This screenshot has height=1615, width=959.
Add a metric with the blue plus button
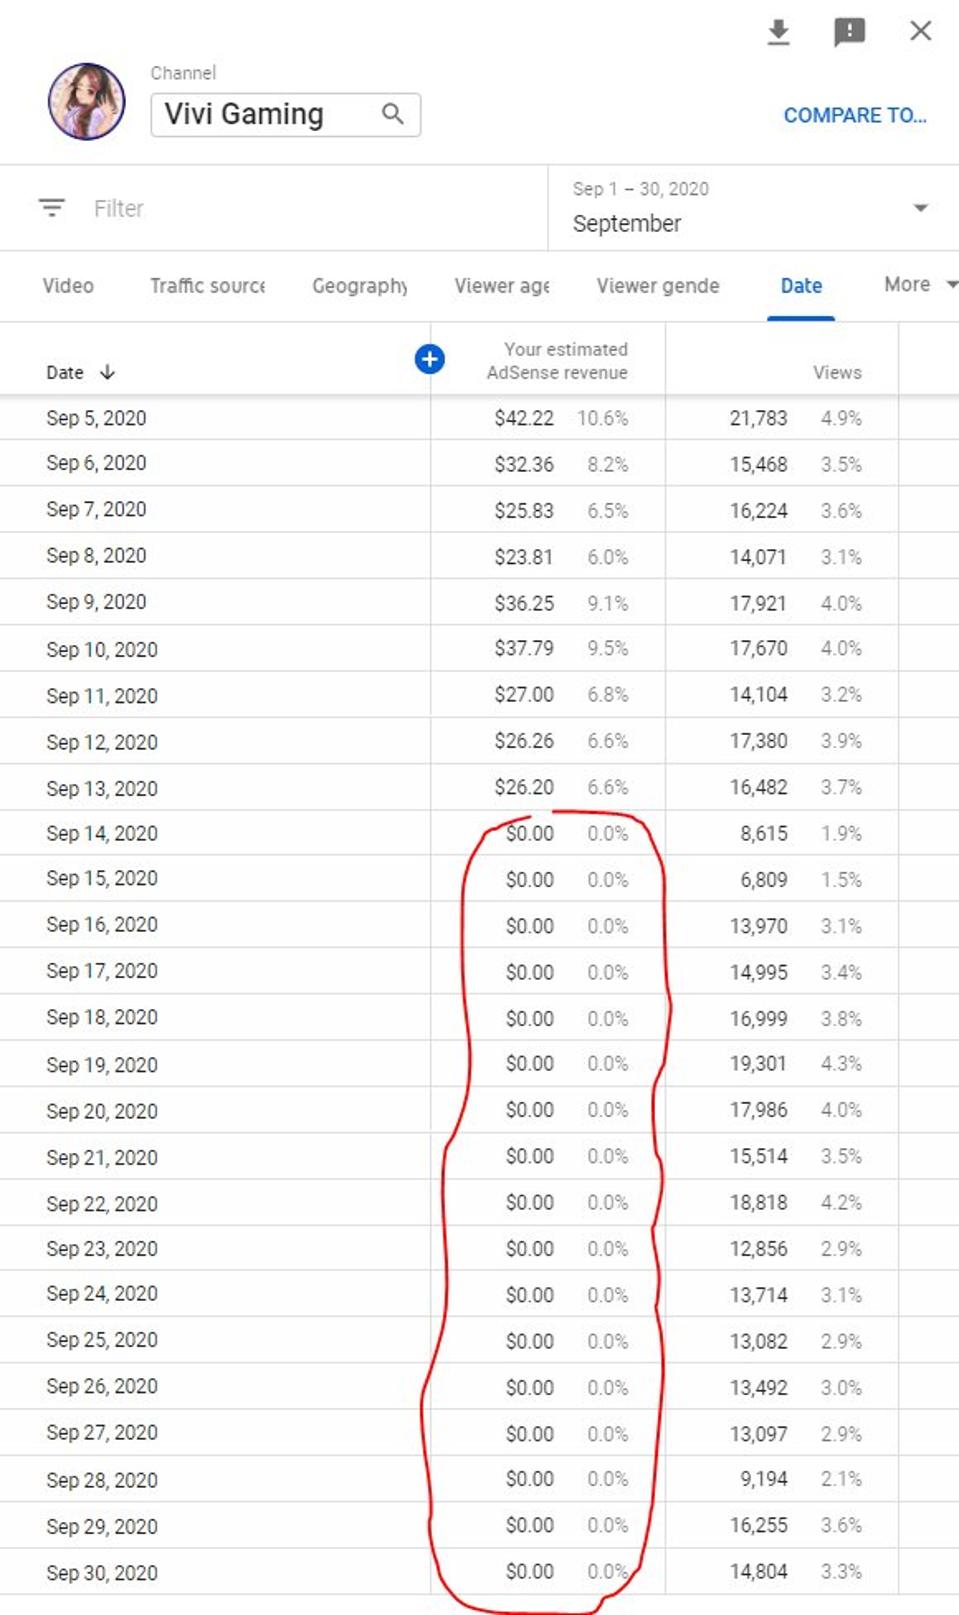[430, 359]
